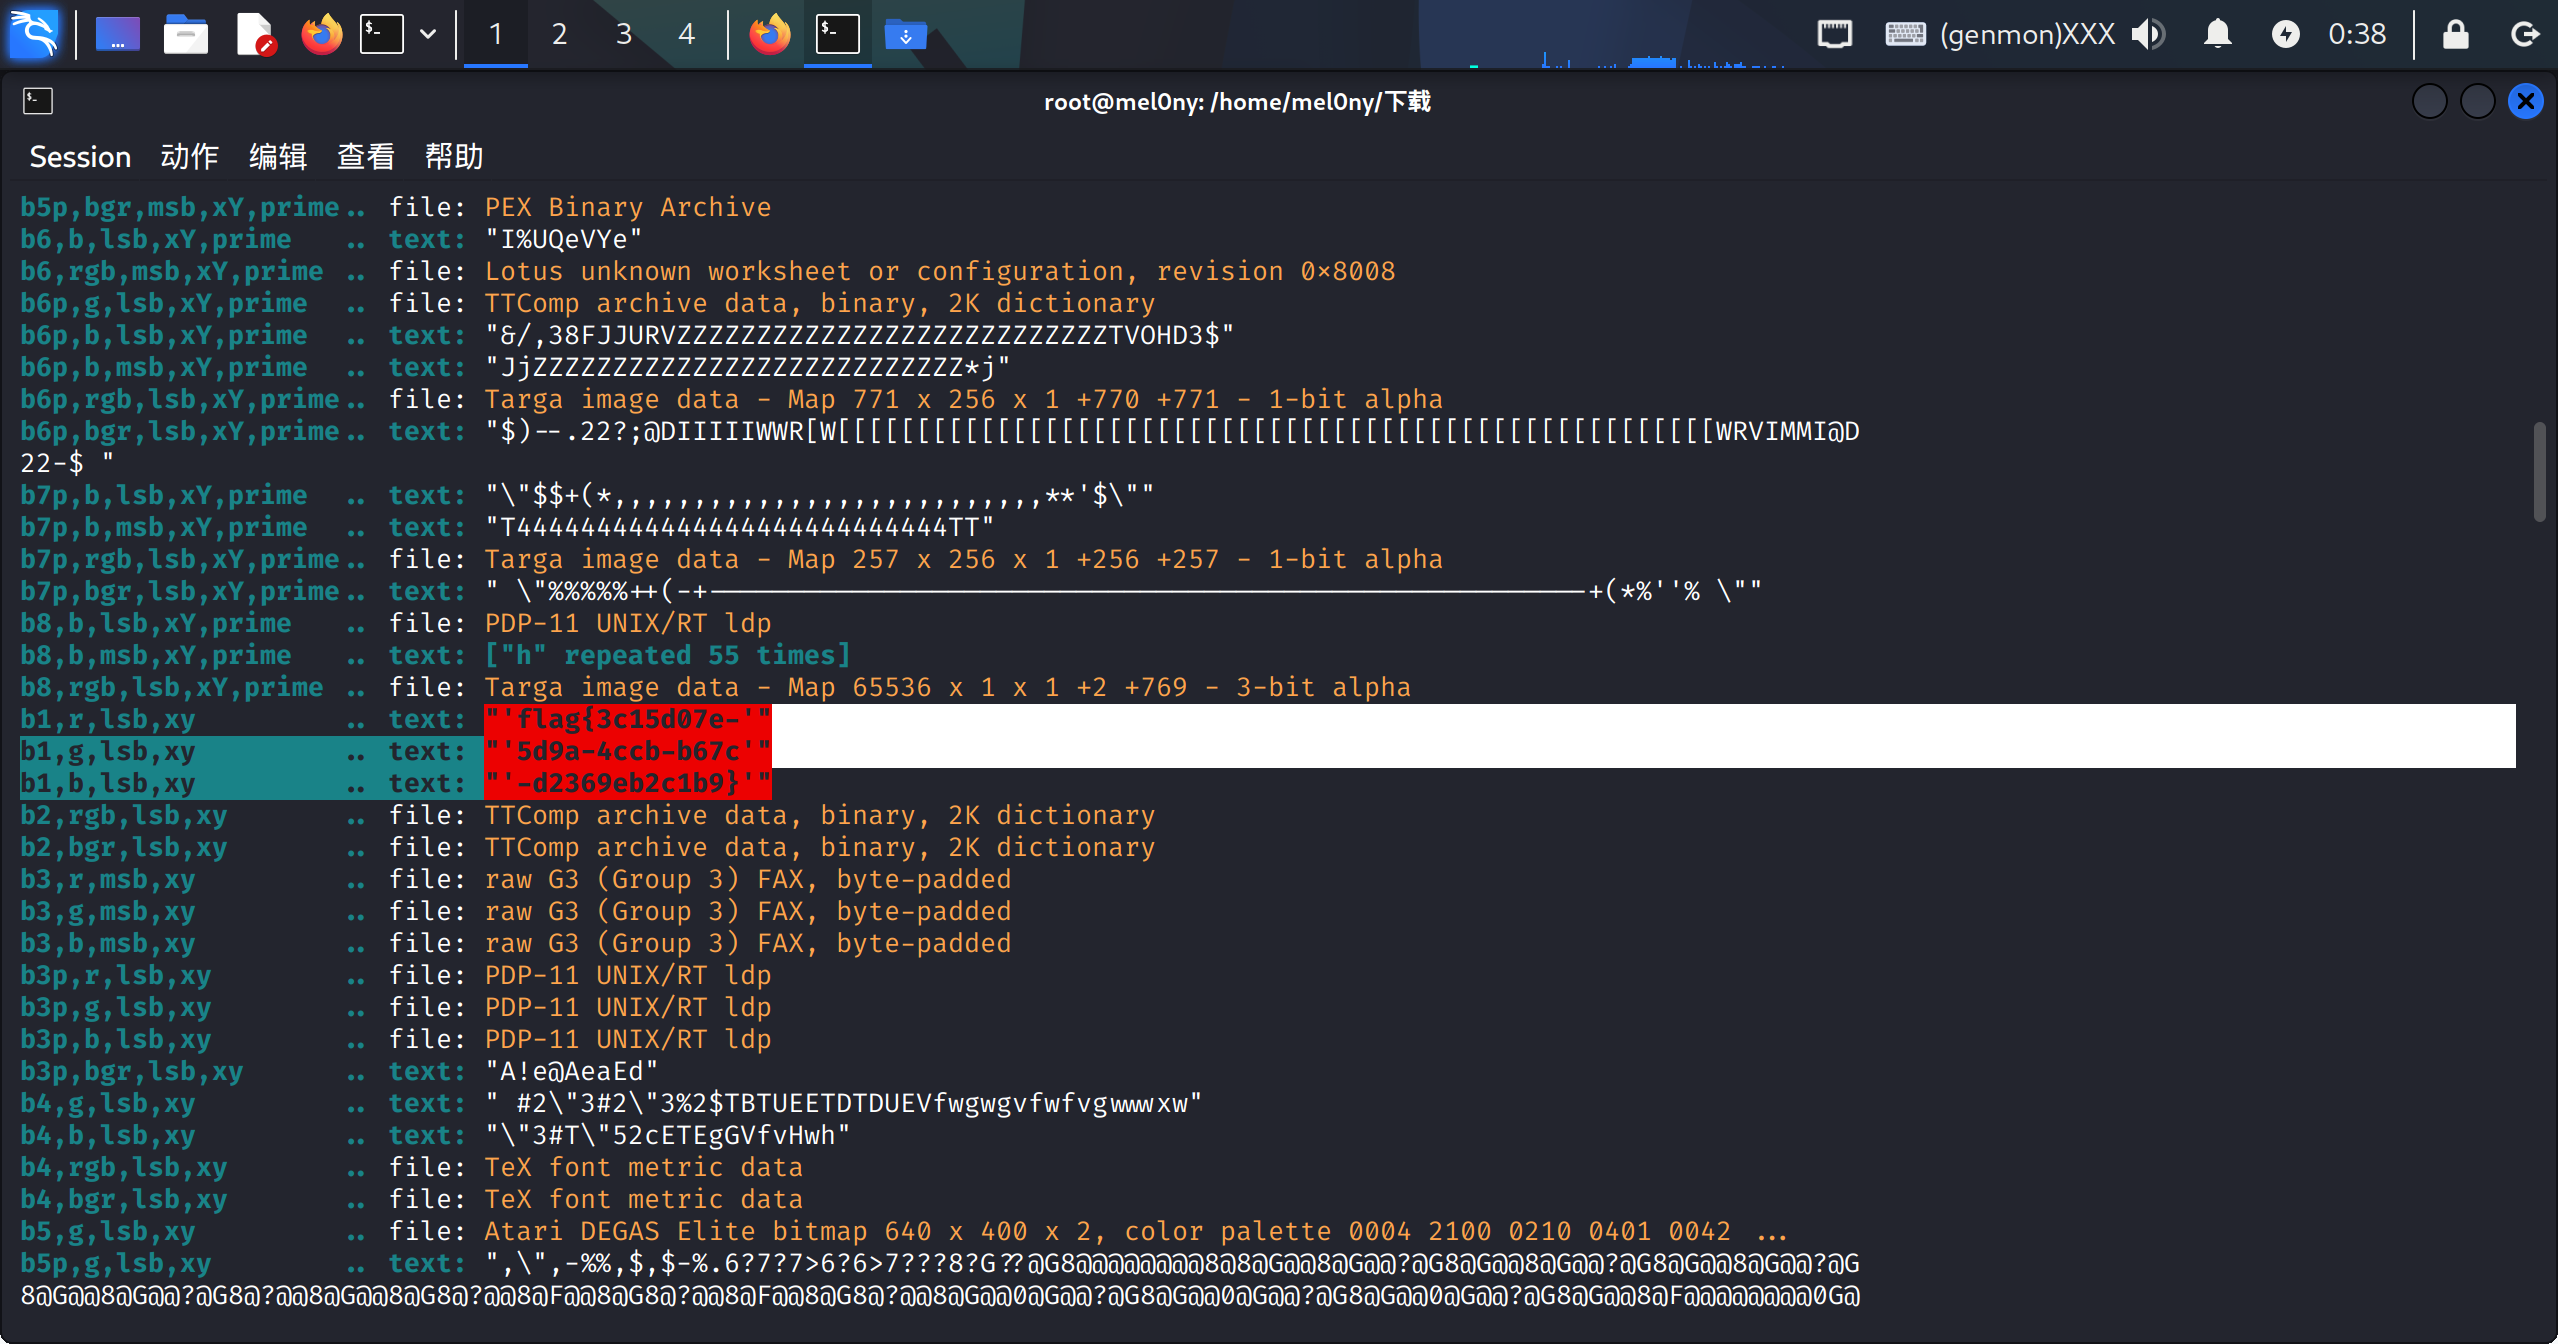
Task: Click the terminal vertical scrollbar
Action: [x=2538, y=472]
